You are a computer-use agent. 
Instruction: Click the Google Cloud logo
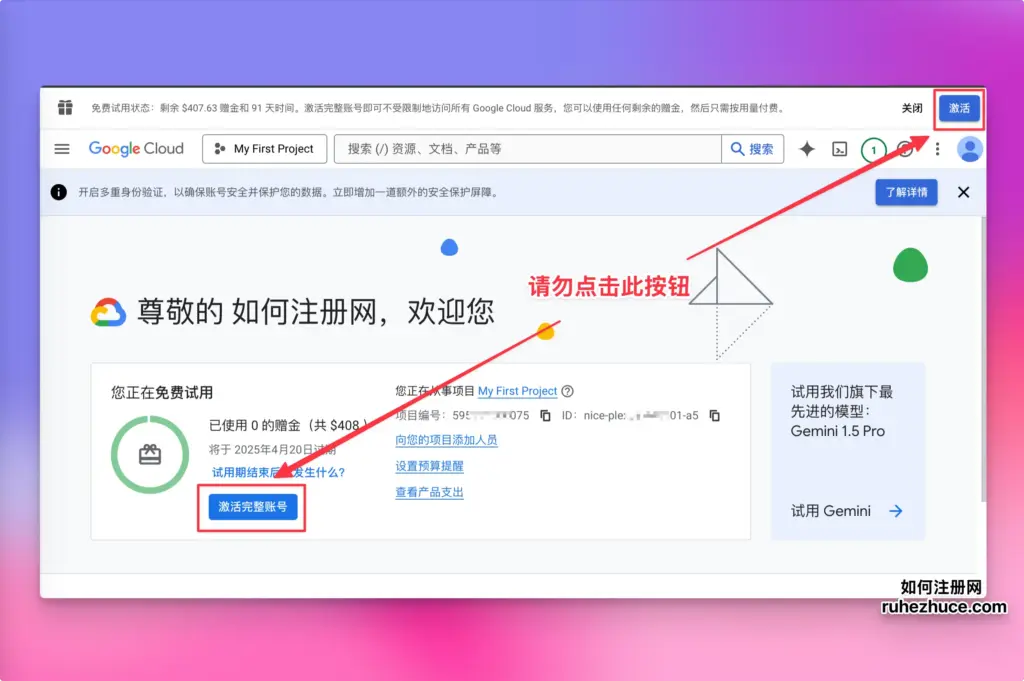136,149
